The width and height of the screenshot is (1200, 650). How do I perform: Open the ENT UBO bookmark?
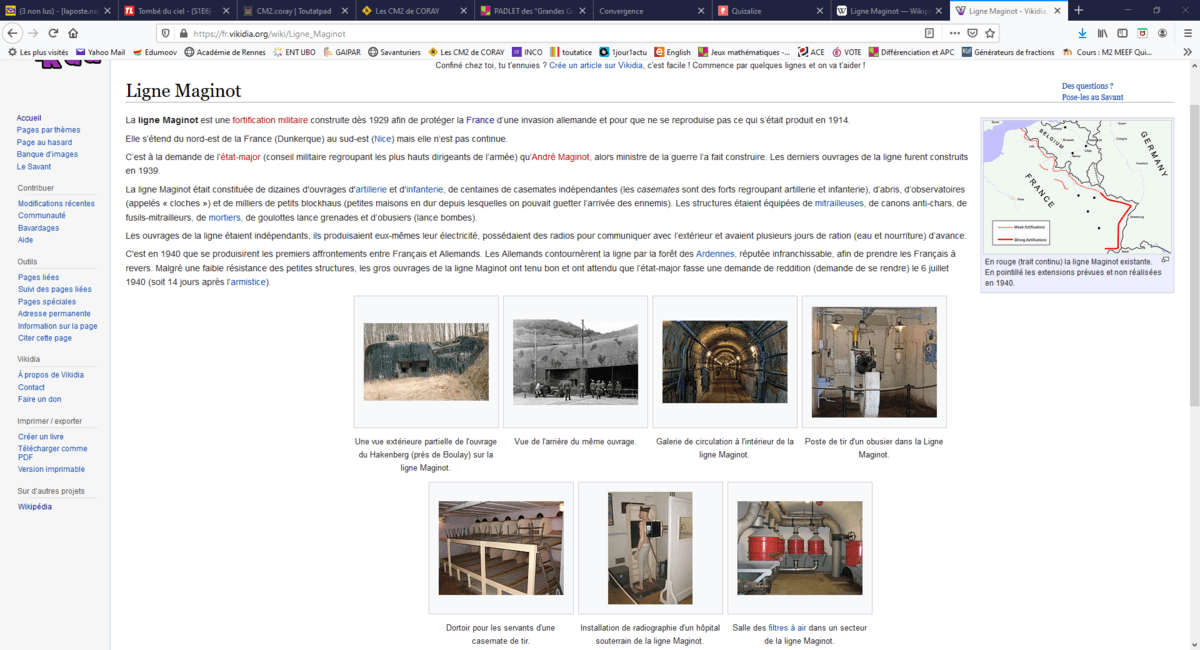[x=296, y=52]
